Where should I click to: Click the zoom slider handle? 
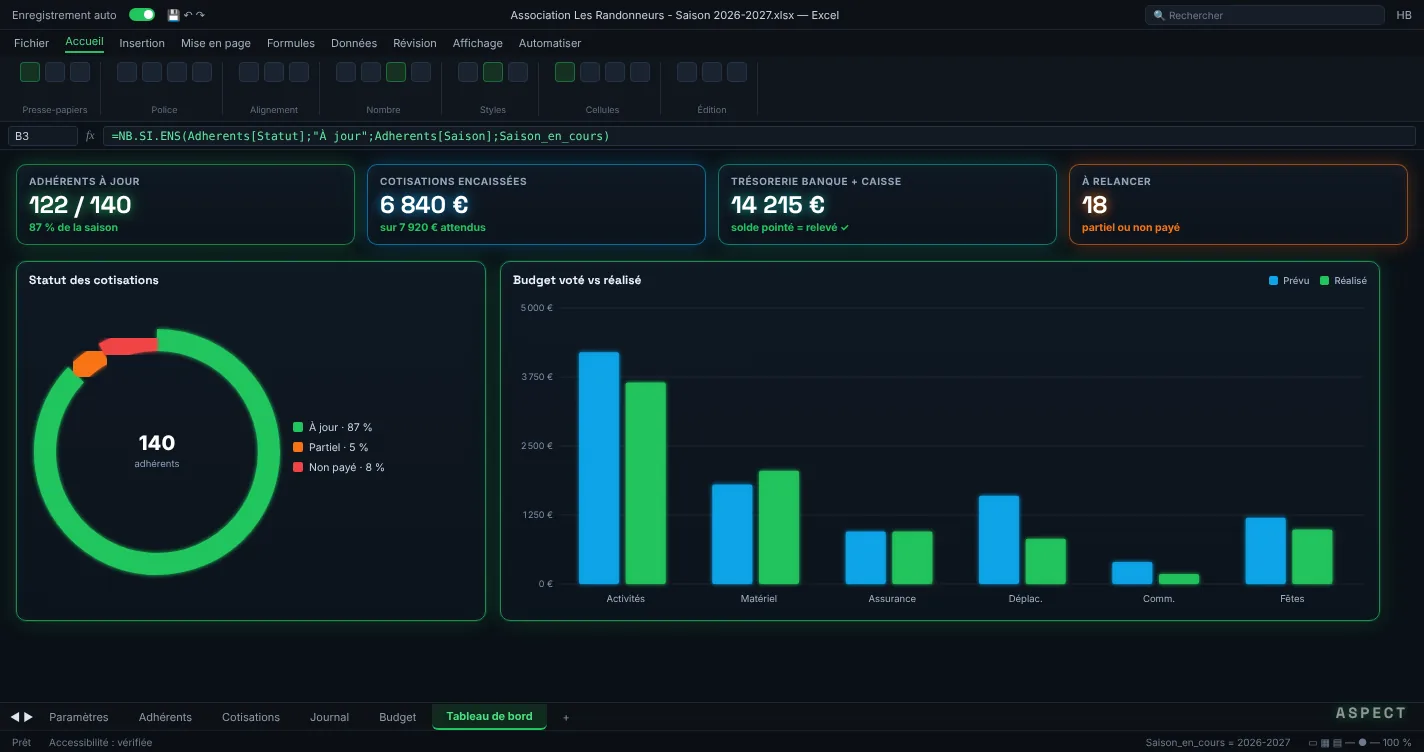pos(1362,743)
